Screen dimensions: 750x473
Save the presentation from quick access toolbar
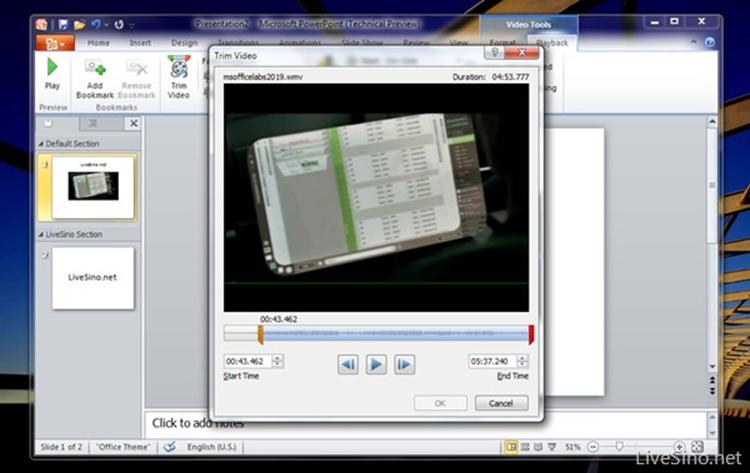click(x=63, y=24)
